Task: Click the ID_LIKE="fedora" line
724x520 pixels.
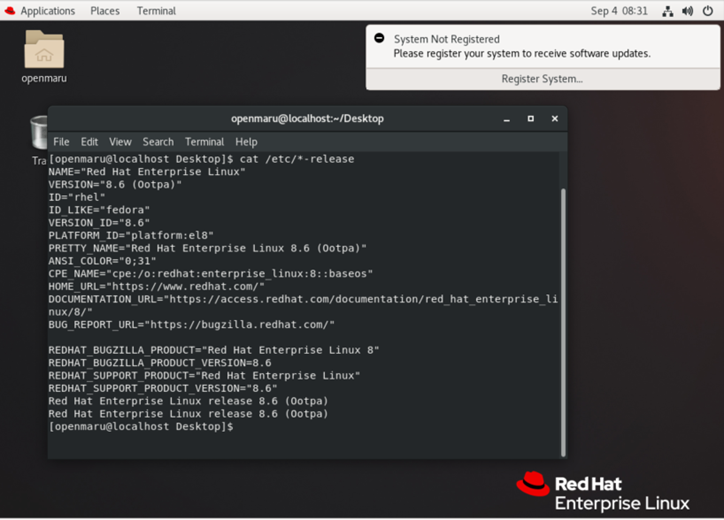Action: 99,210
